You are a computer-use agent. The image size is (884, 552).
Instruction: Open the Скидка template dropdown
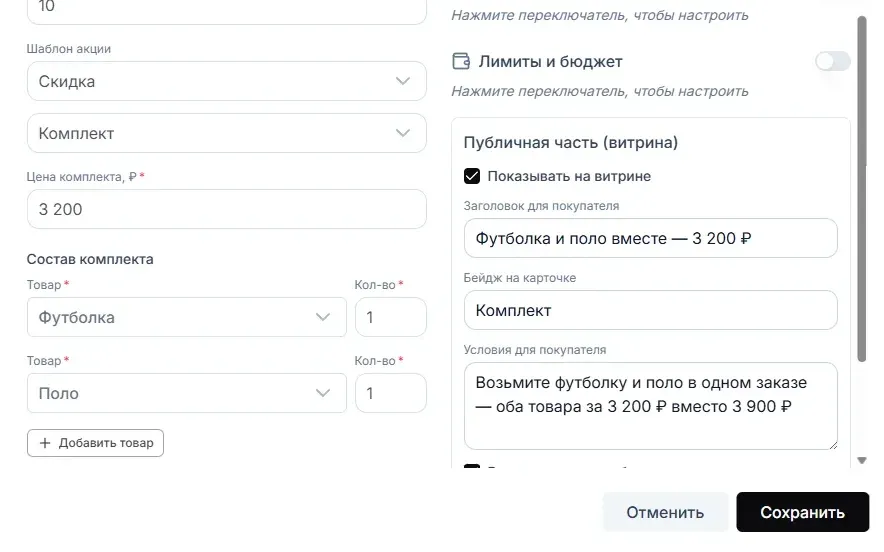pos(227,81)
